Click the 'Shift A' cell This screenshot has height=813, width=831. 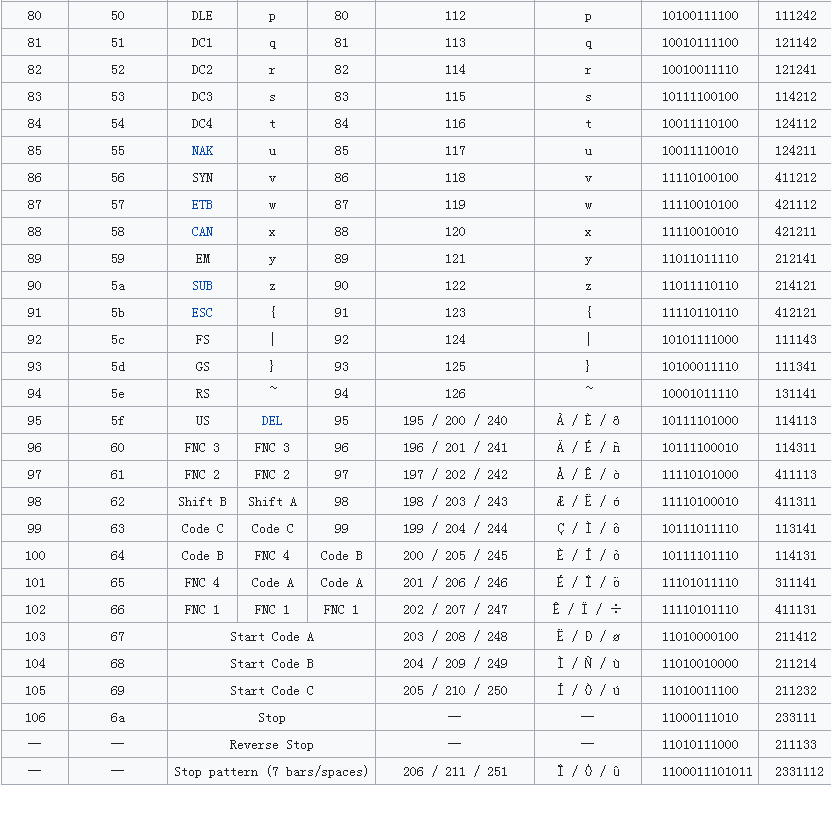(272, 502)
